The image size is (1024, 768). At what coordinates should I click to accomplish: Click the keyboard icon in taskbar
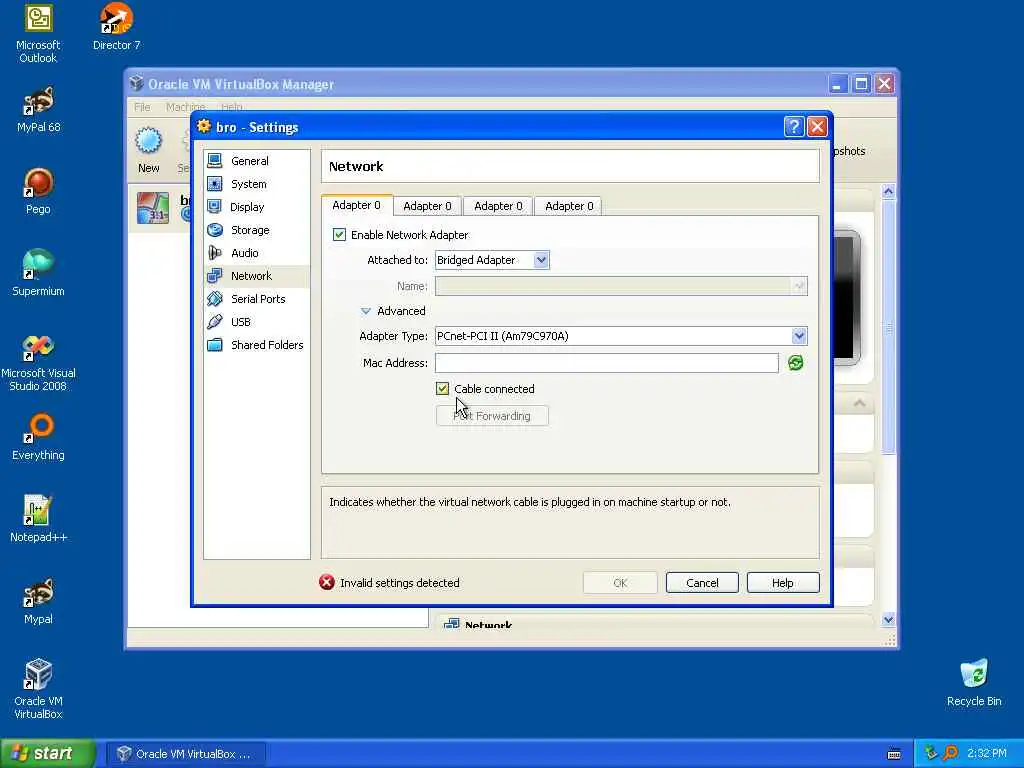894,754
